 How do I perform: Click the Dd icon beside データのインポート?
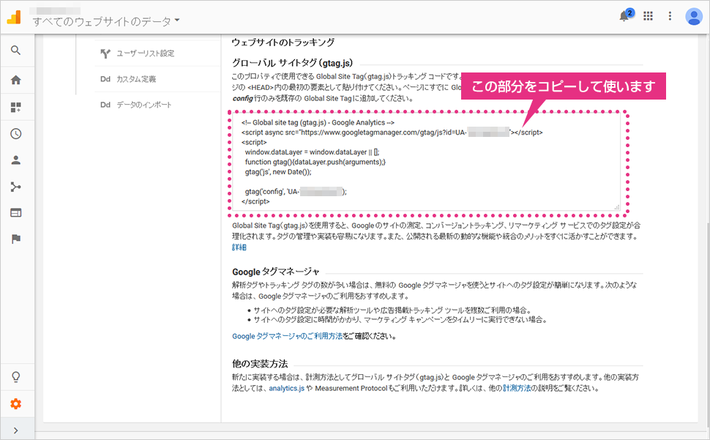point(105,105)
